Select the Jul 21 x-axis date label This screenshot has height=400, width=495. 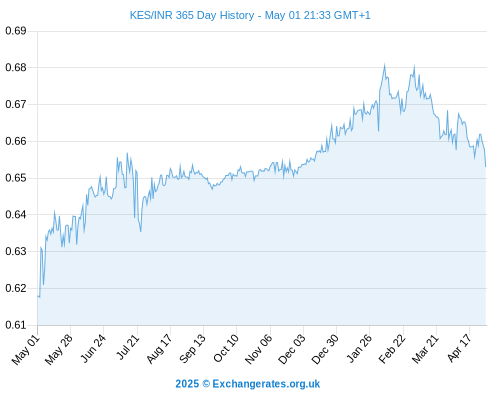click(x=127, y=347)
